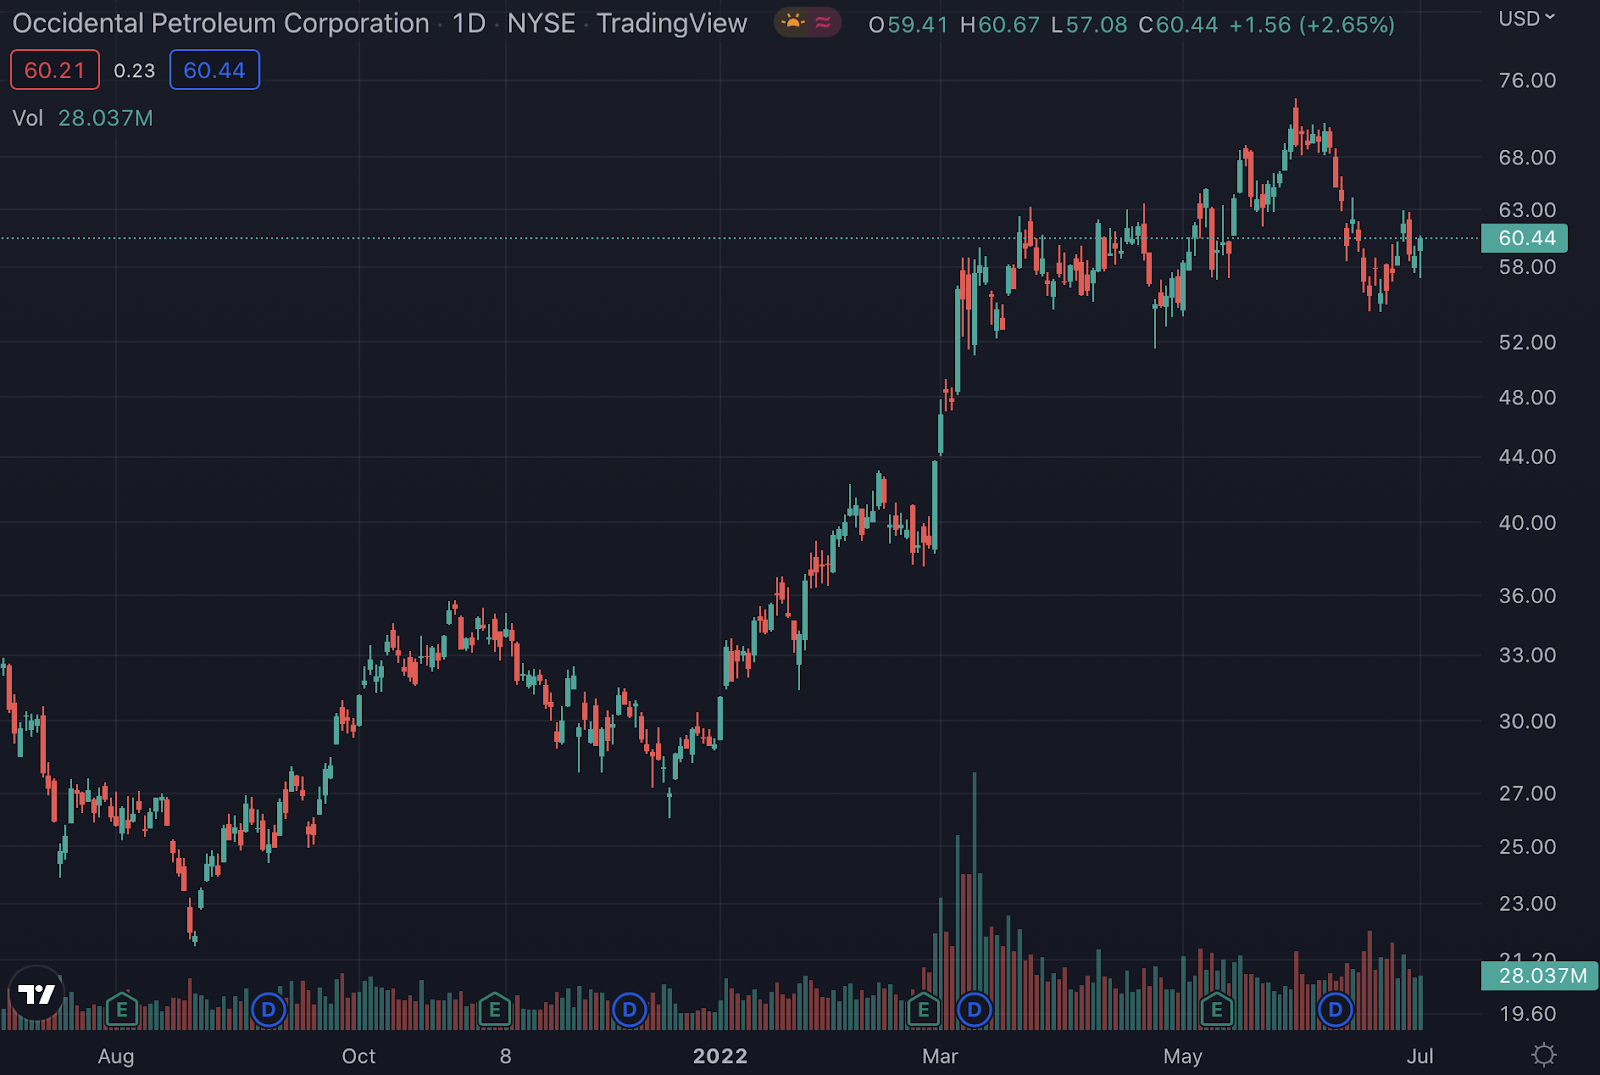Open the USD currency dropdown
The width and height of the screenshot is (1600, 1075).
pyautogui.click(x=1526, y=18)
